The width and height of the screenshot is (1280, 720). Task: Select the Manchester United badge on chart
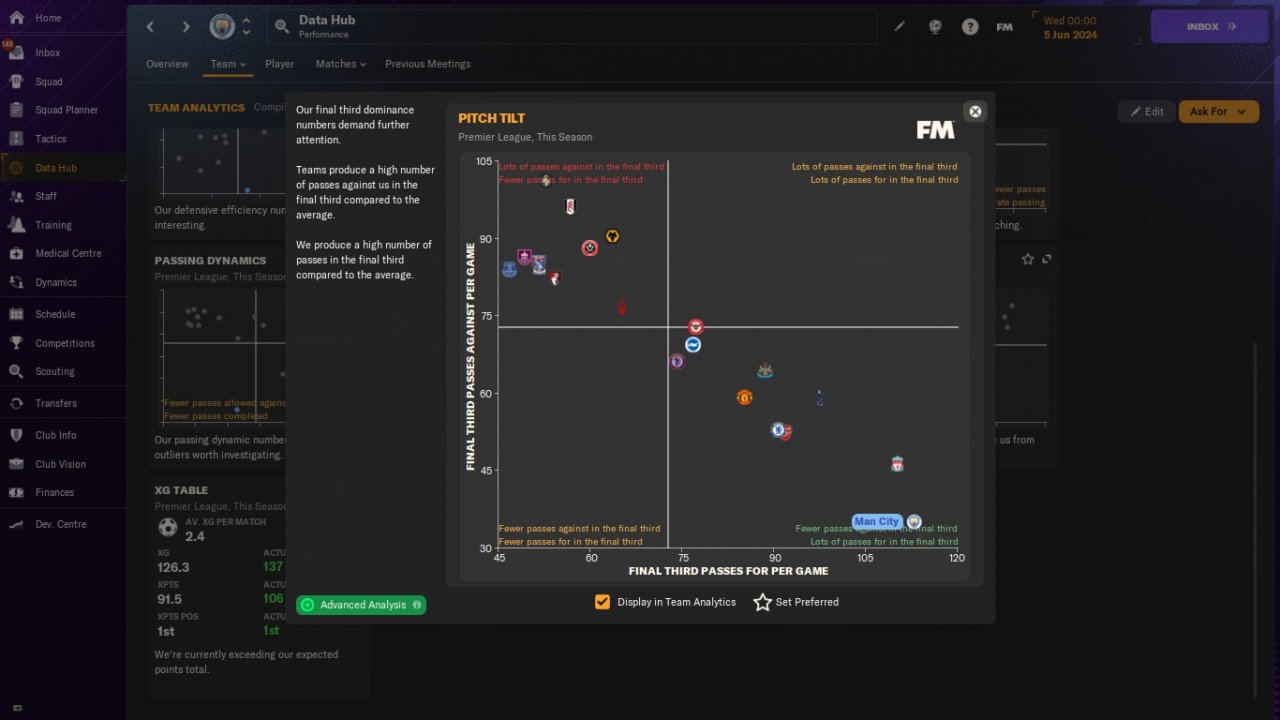pyautogui.click(x=744, y=397)
